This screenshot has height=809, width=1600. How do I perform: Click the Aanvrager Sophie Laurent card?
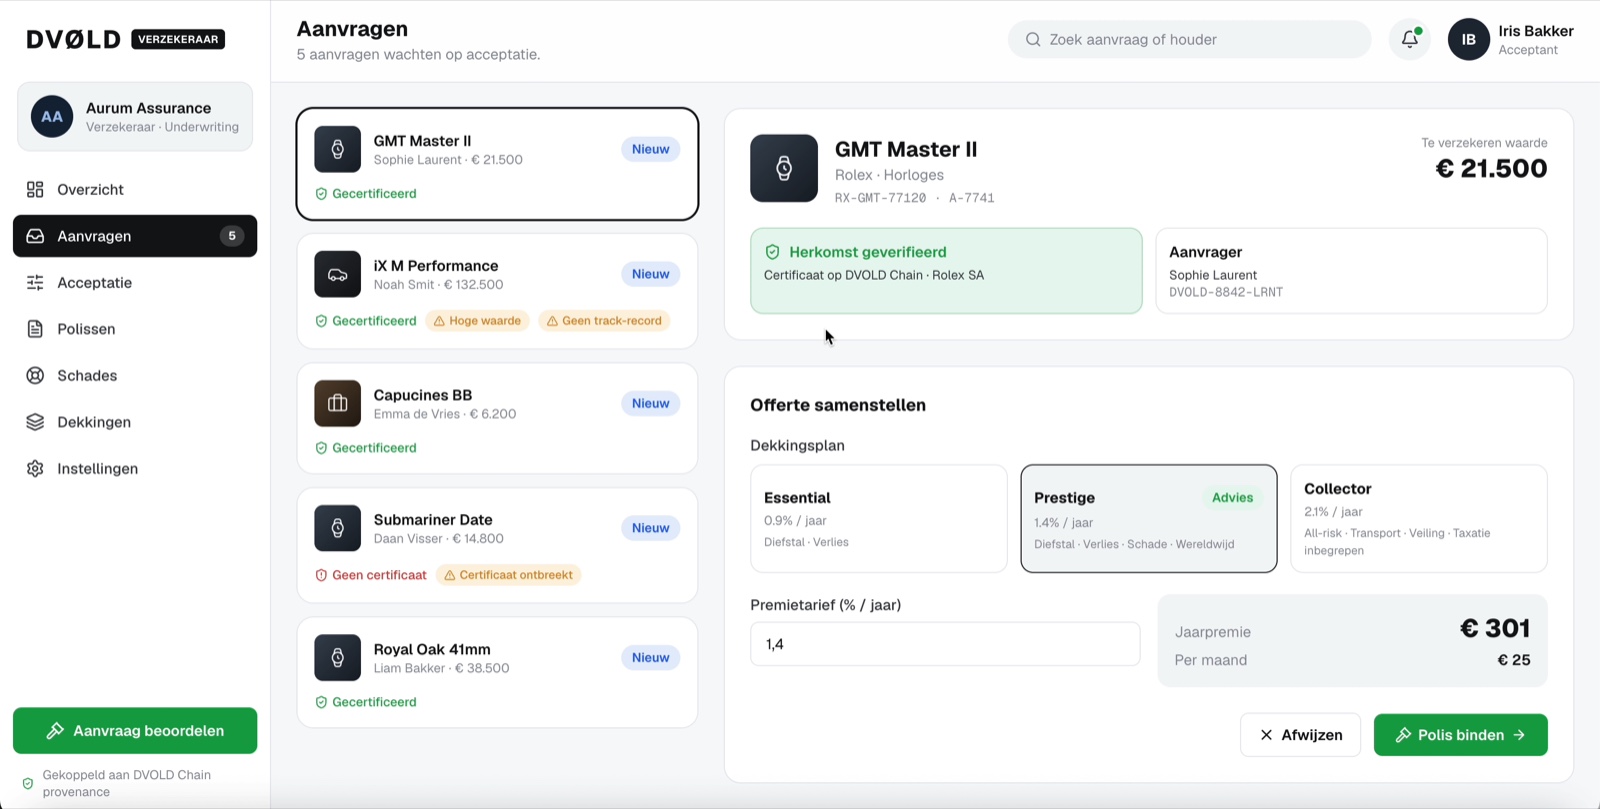tap(1352, 271)
